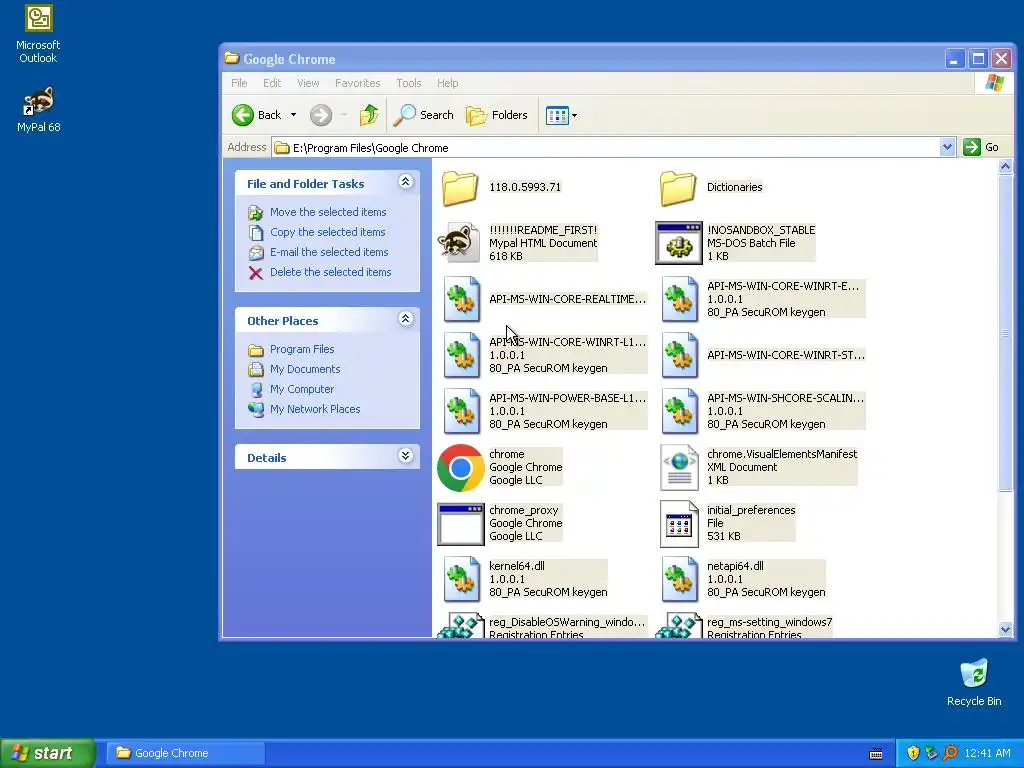Select the chrome_proxy application icon

[x=460, y=524]
